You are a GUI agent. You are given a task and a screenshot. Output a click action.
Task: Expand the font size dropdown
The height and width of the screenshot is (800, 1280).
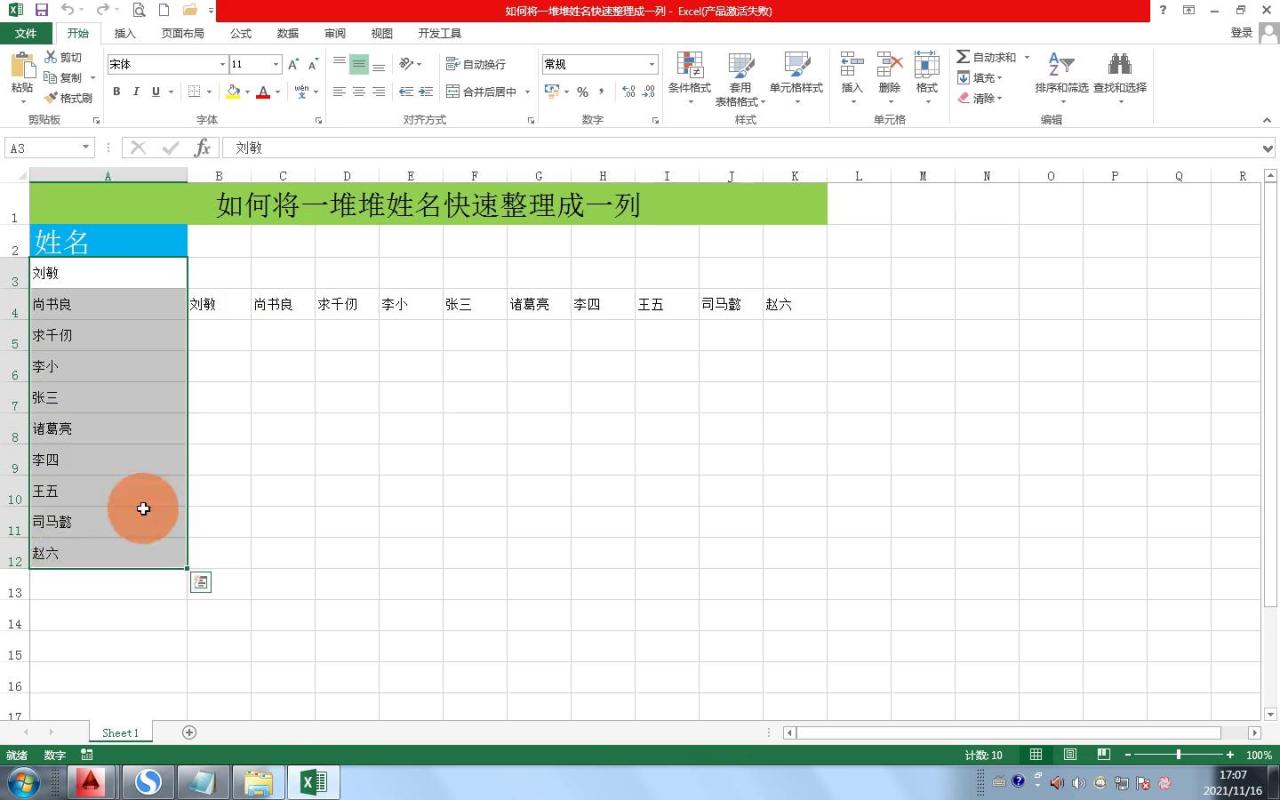(276, 64)
